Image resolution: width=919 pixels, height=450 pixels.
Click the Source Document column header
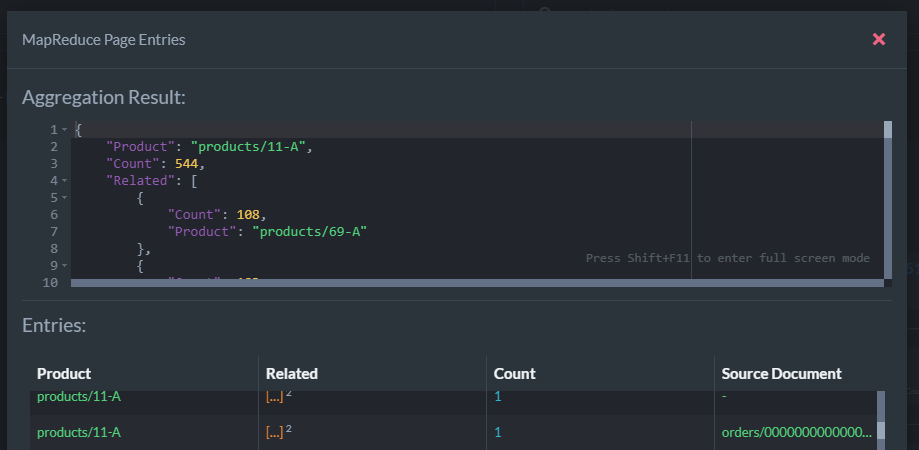pyautogui.click(x=781, y=374)
